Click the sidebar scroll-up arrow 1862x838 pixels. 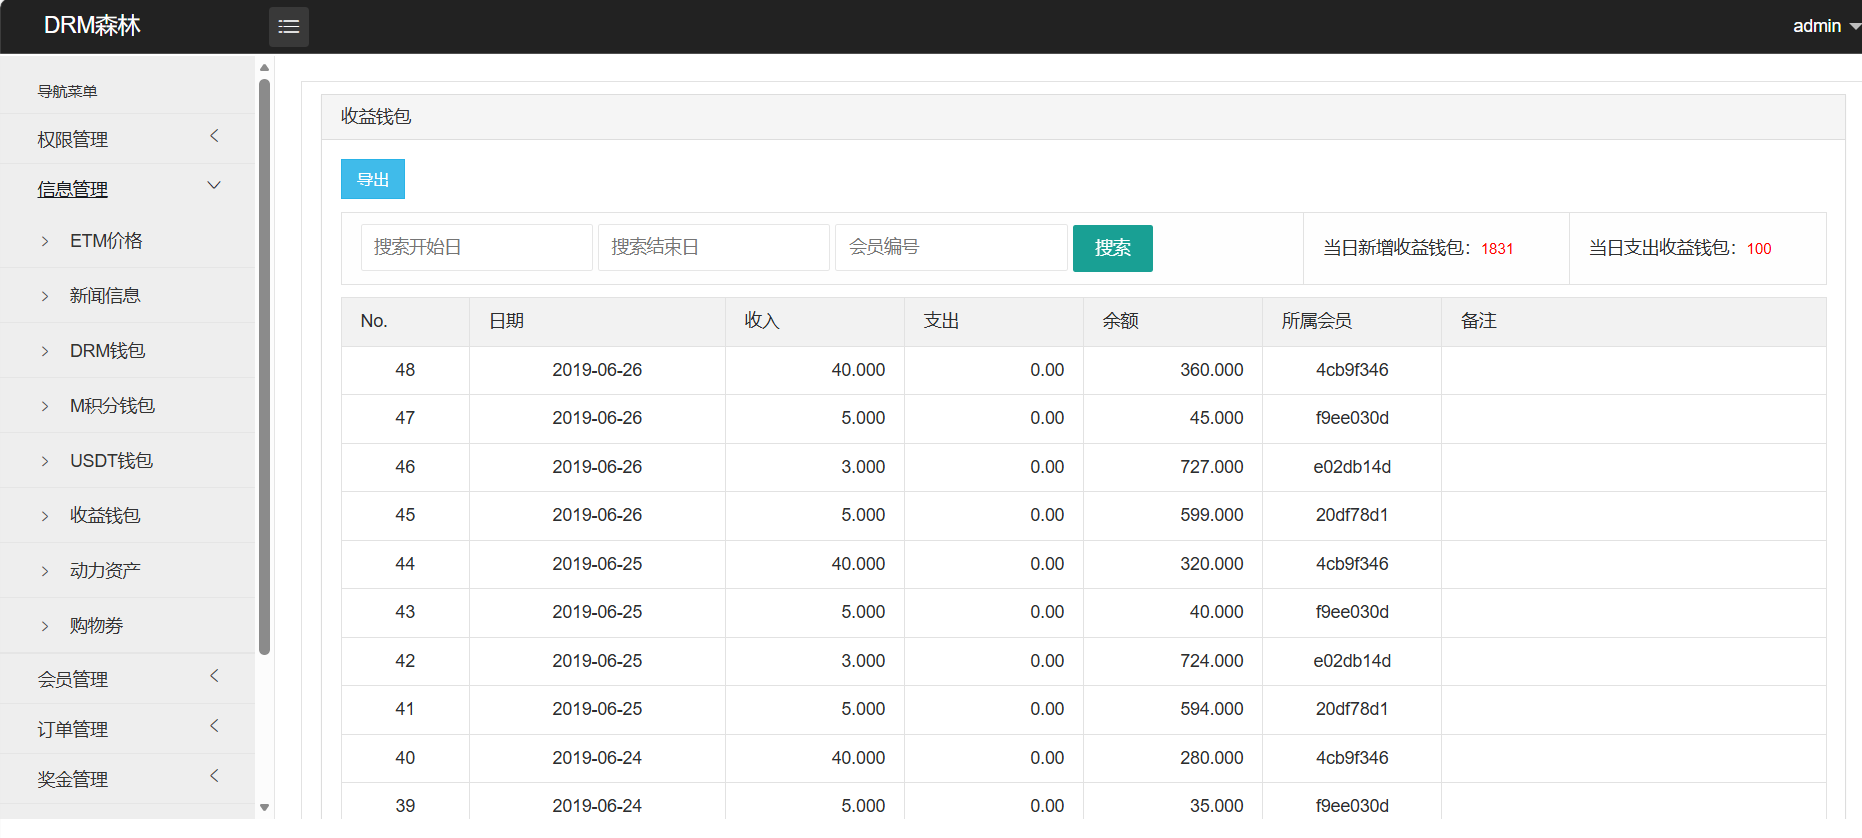[264, 68]
